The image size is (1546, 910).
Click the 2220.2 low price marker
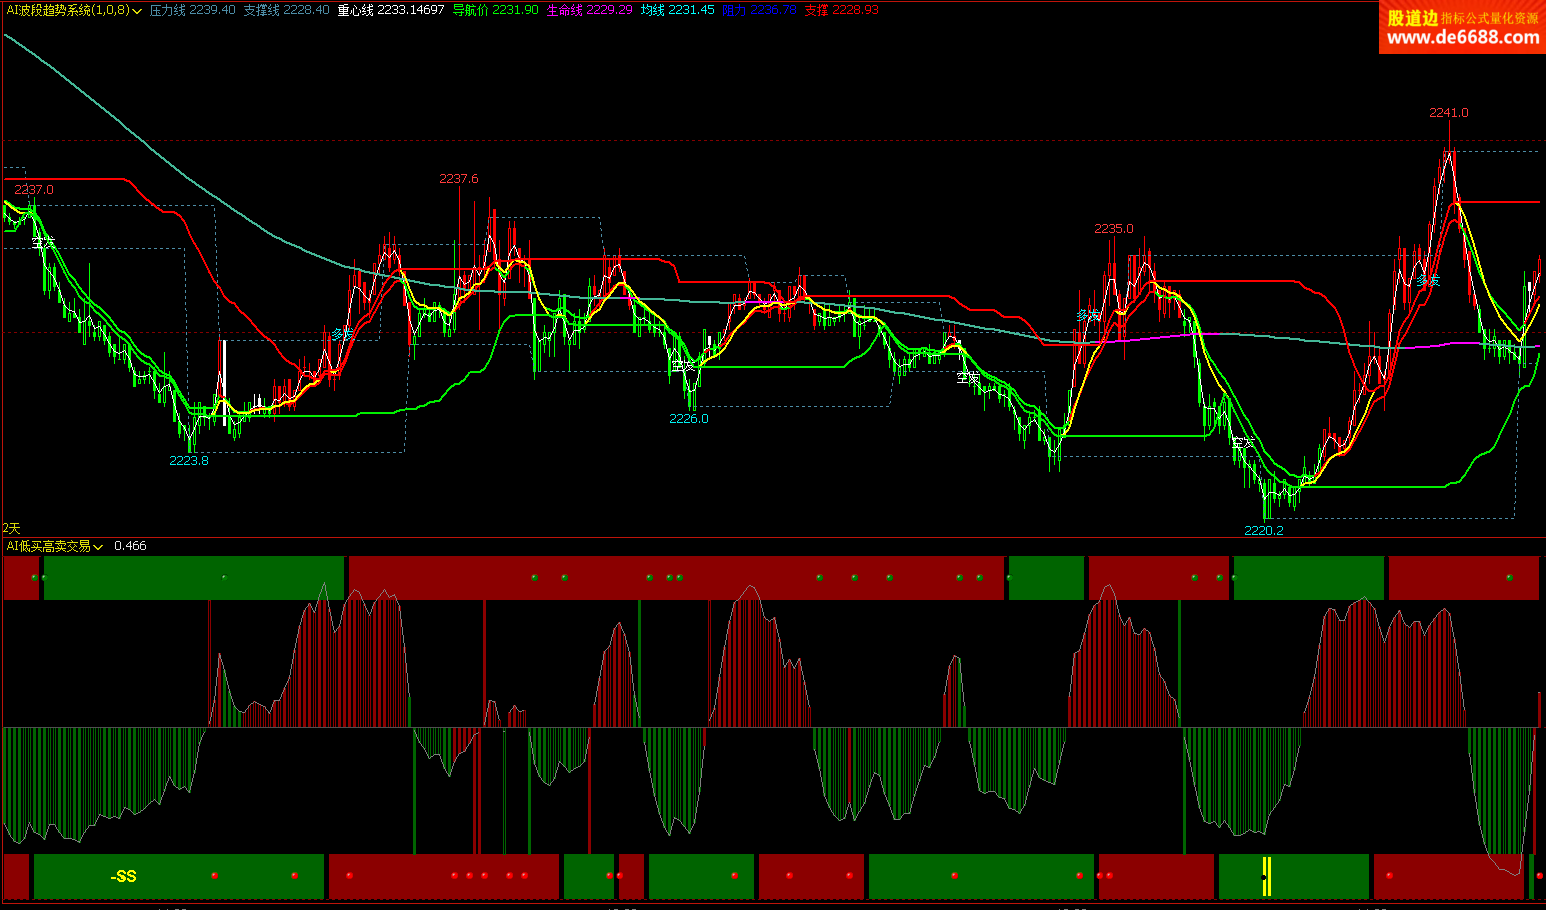tap(1263, 530)
